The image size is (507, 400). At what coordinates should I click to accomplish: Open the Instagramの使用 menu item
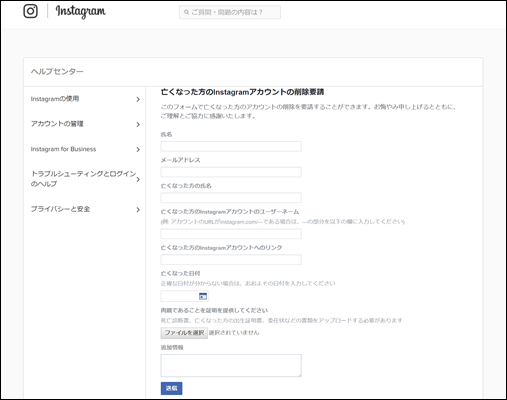click(55, 99)
